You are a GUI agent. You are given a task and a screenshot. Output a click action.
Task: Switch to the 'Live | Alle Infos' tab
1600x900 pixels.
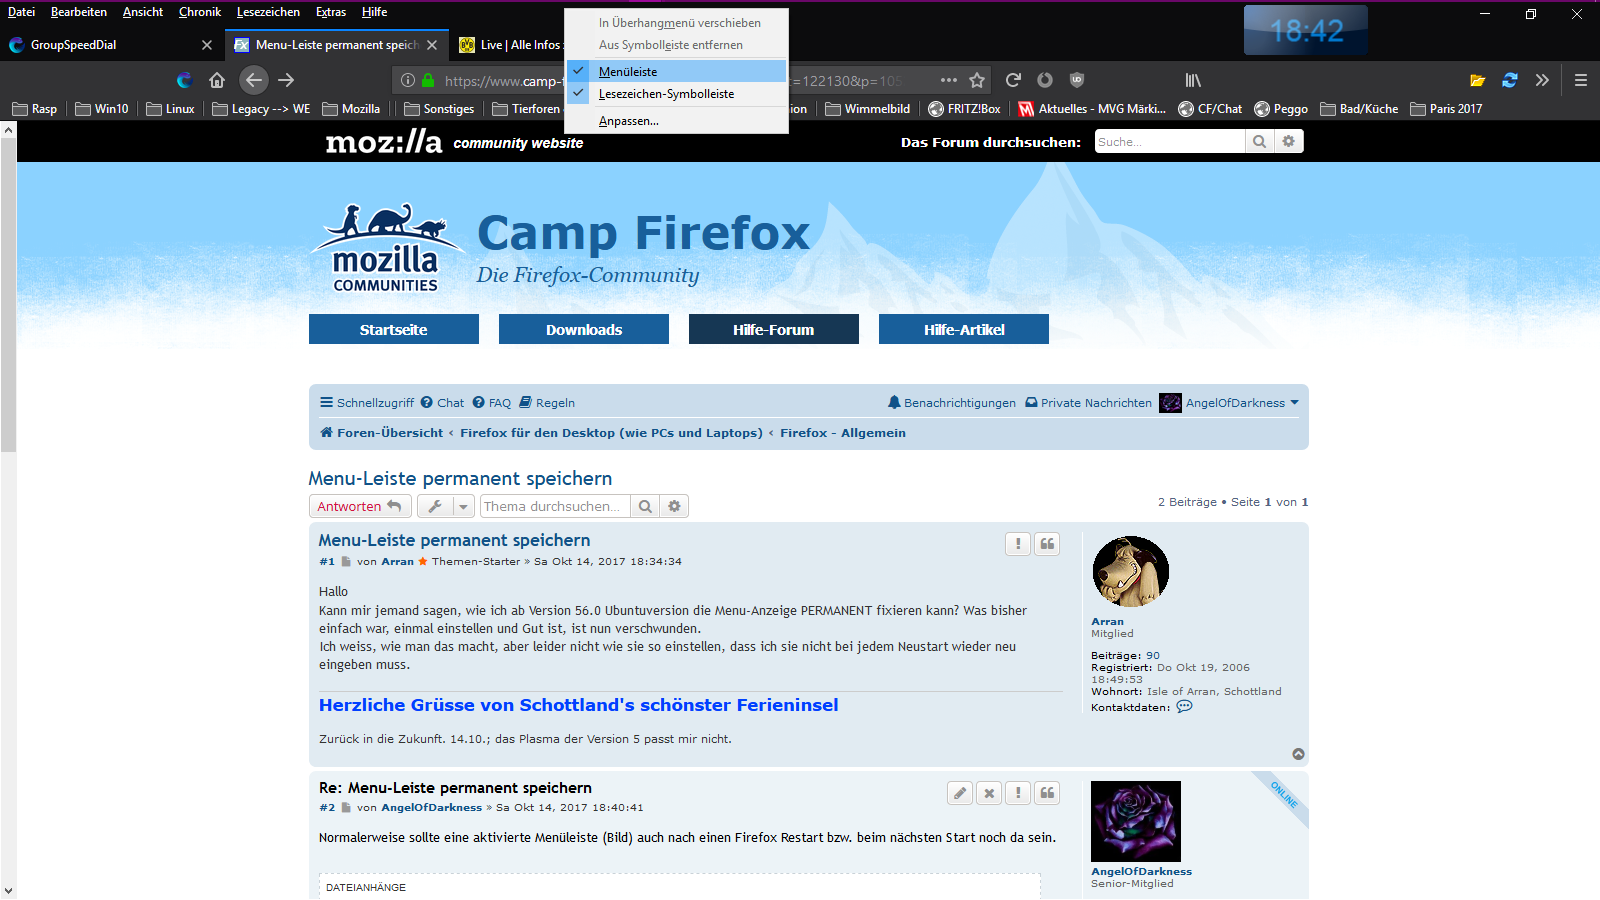[511, 45]
